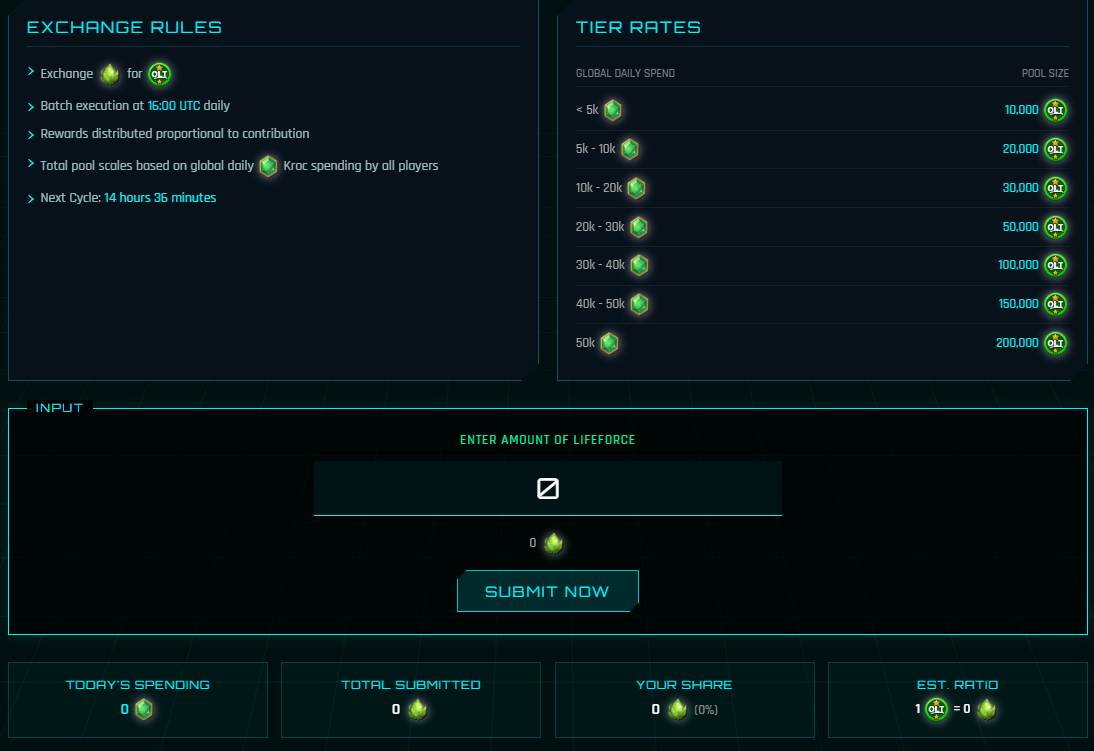The width and height of the screenshot is (1094, 751).
Task: Focus the Lifeforce amount input field
Action: [547, 488]
